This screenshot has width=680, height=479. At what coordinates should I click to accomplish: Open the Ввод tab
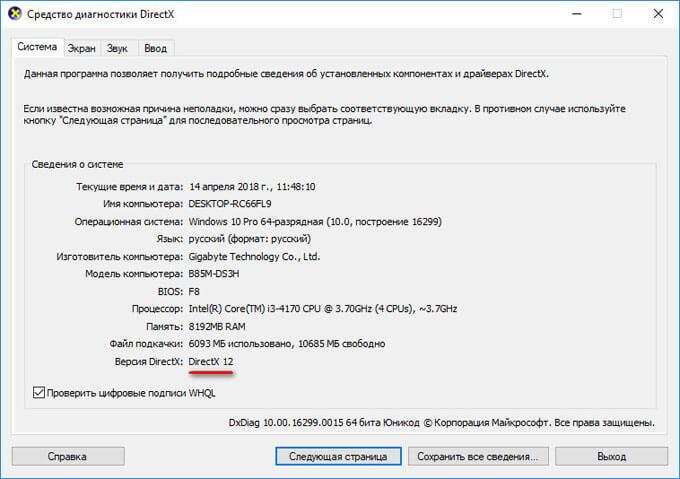tap(156, 49)
